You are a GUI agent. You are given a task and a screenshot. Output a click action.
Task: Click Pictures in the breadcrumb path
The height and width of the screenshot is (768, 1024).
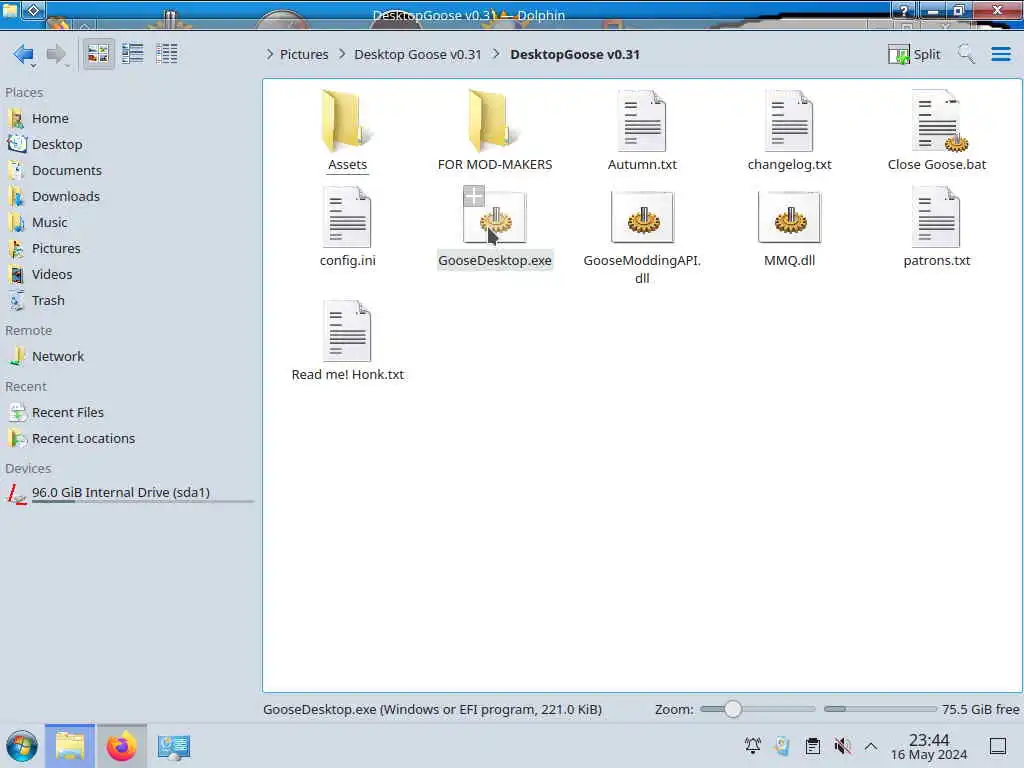[304, 54]
